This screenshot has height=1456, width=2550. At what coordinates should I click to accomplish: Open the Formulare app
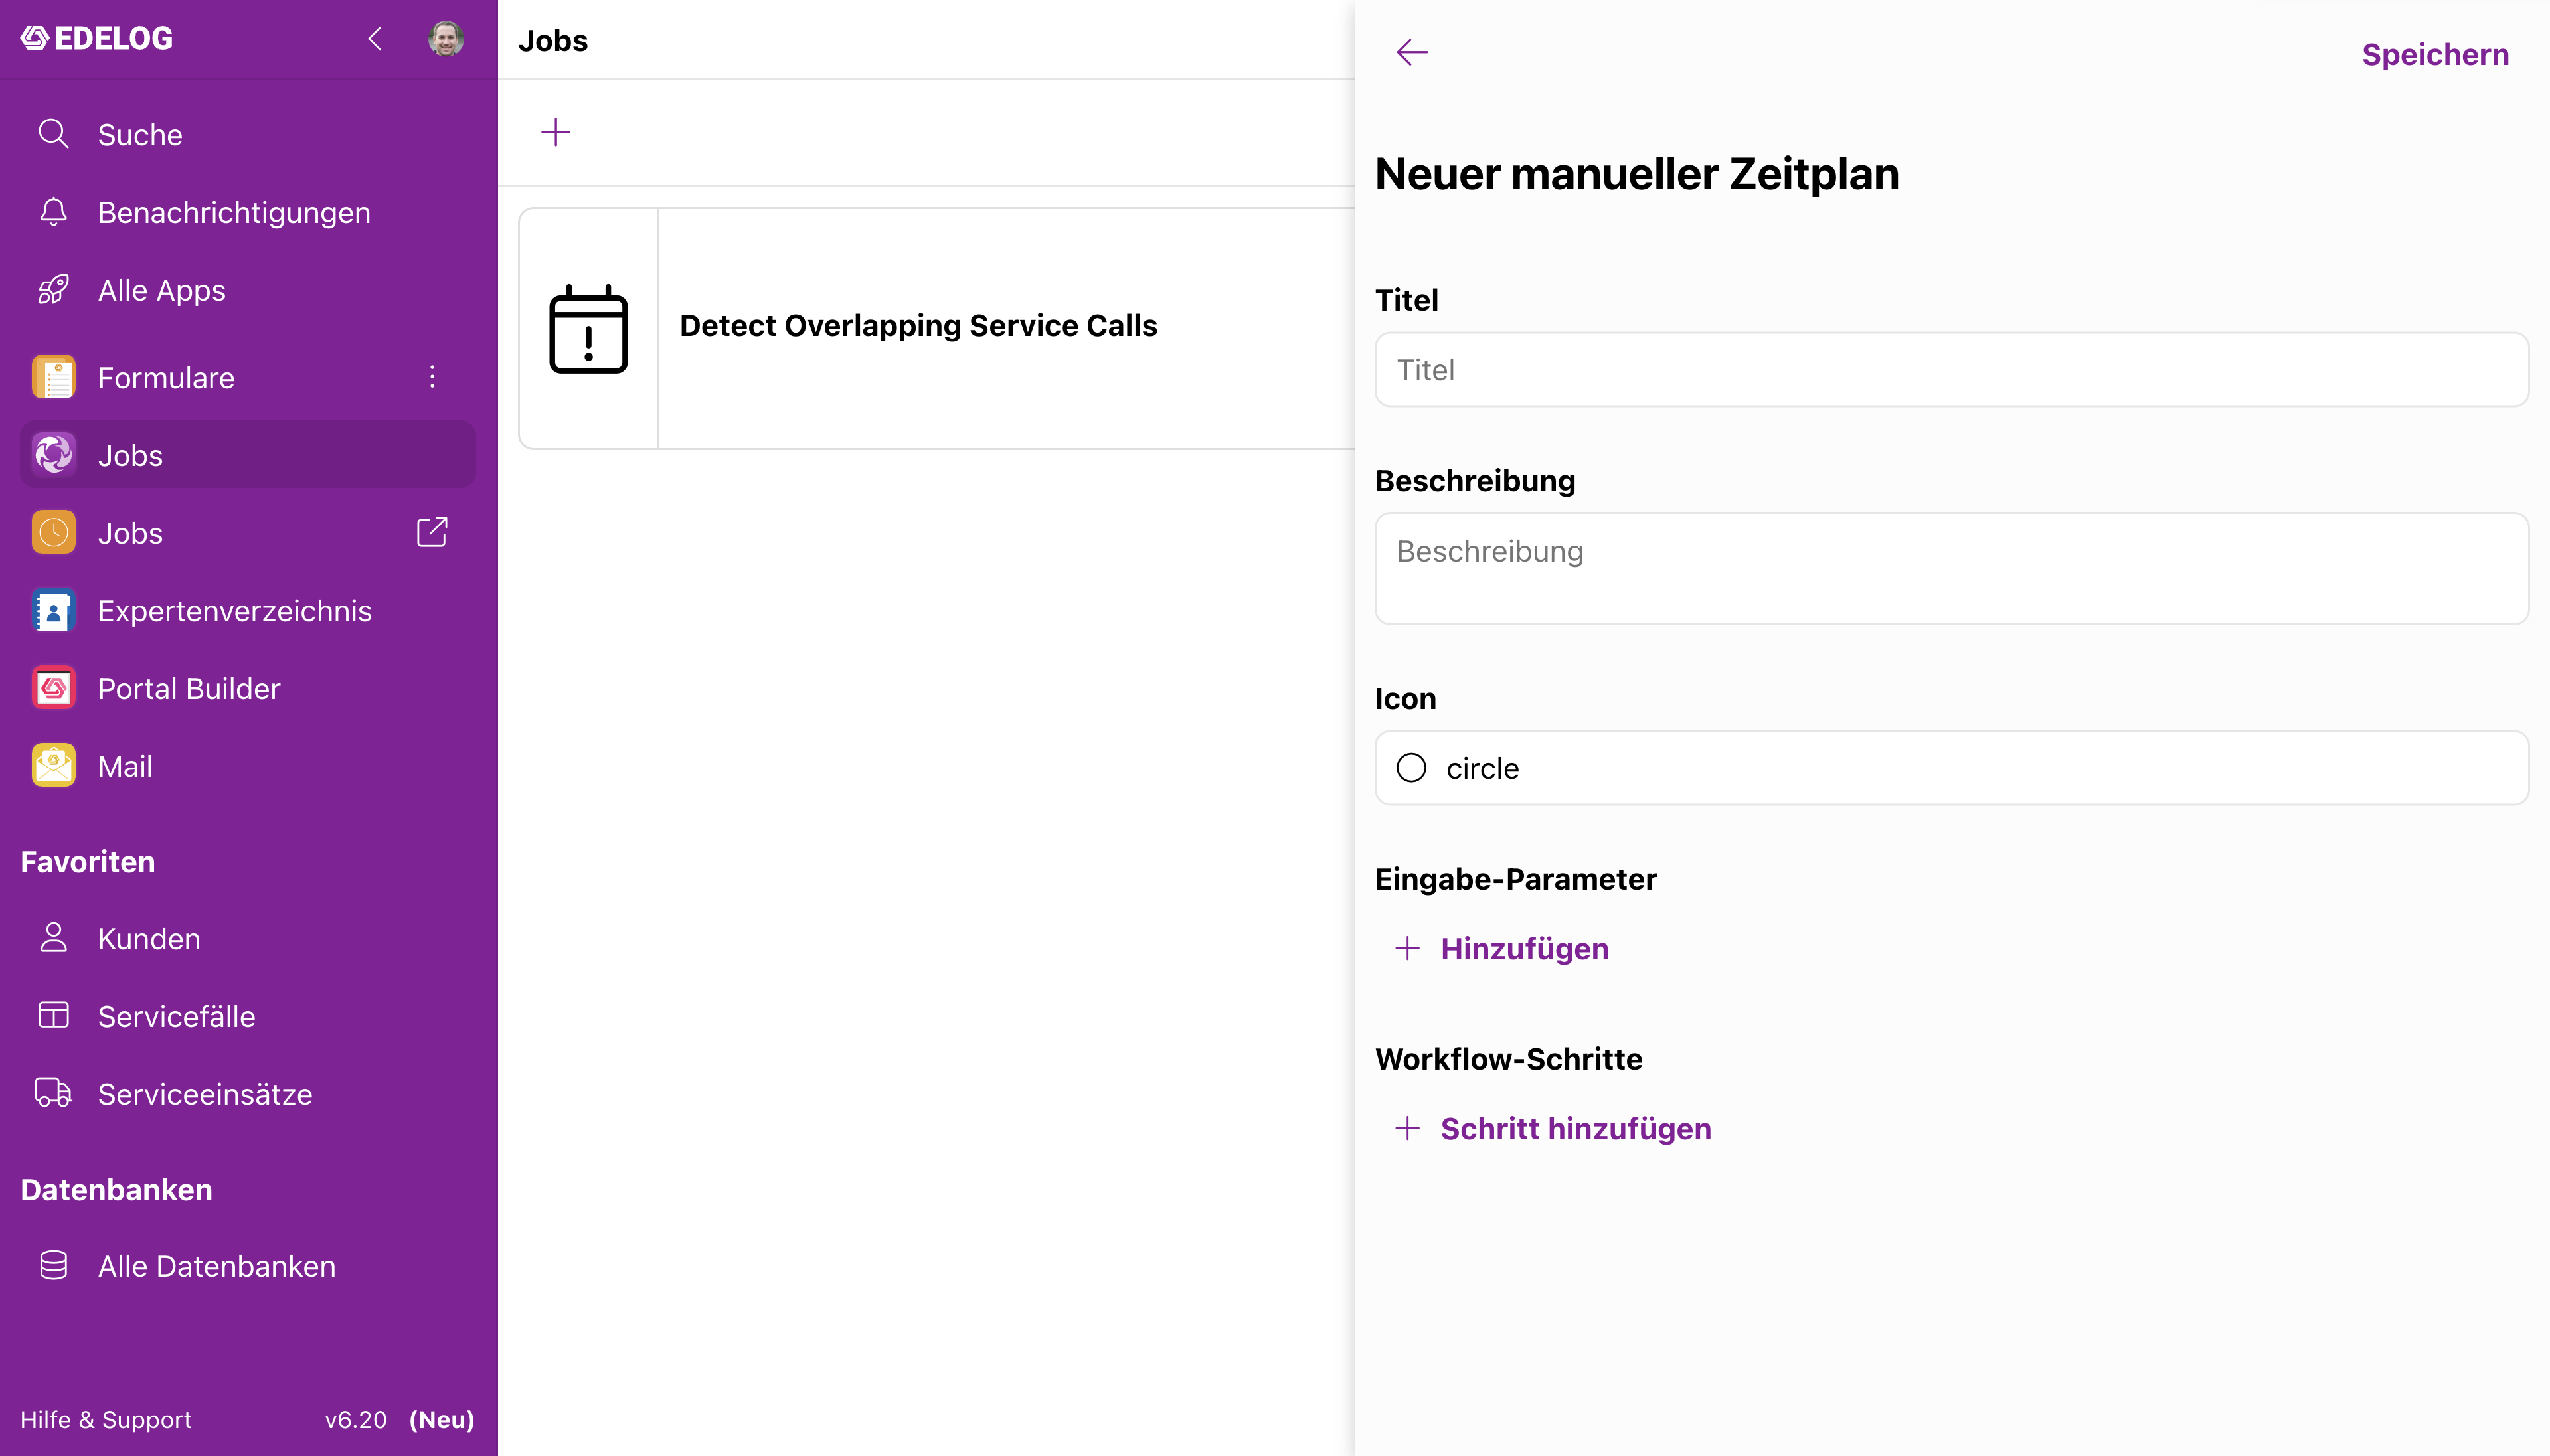tap(166, 377)
